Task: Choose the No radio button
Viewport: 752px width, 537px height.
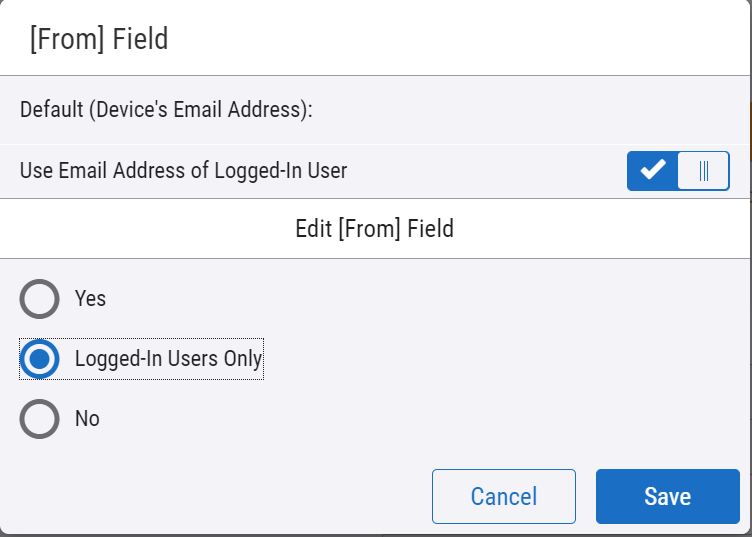Action: click(40, 419)
